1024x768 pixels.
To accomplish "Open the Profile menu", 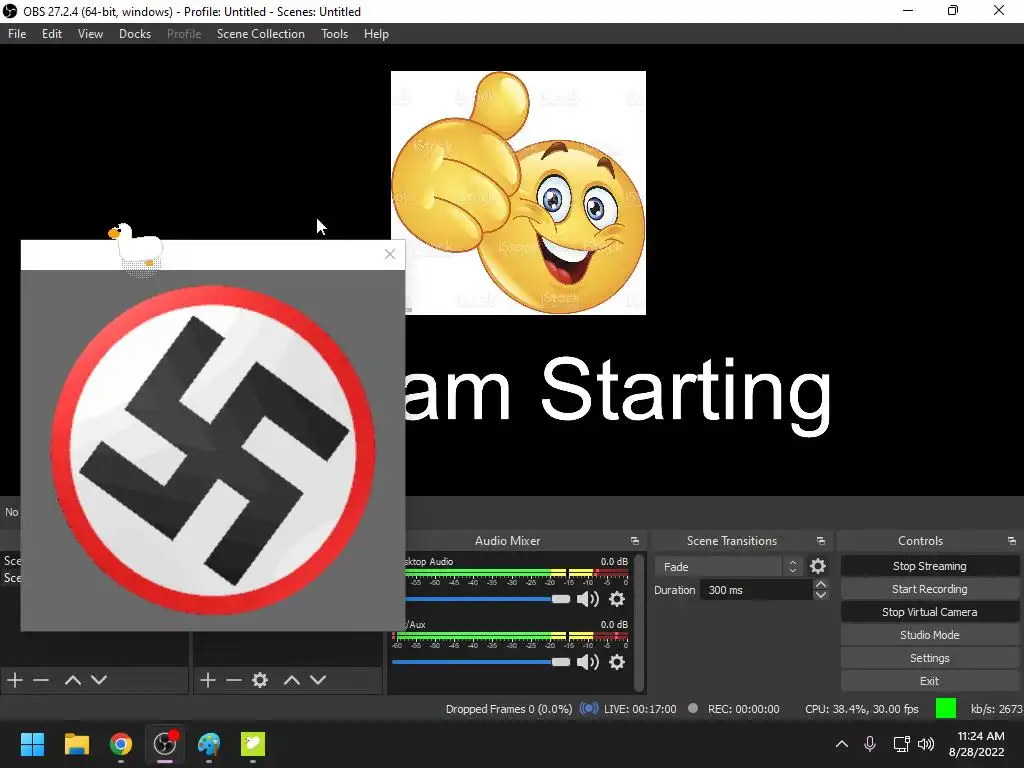I will 184,34.
